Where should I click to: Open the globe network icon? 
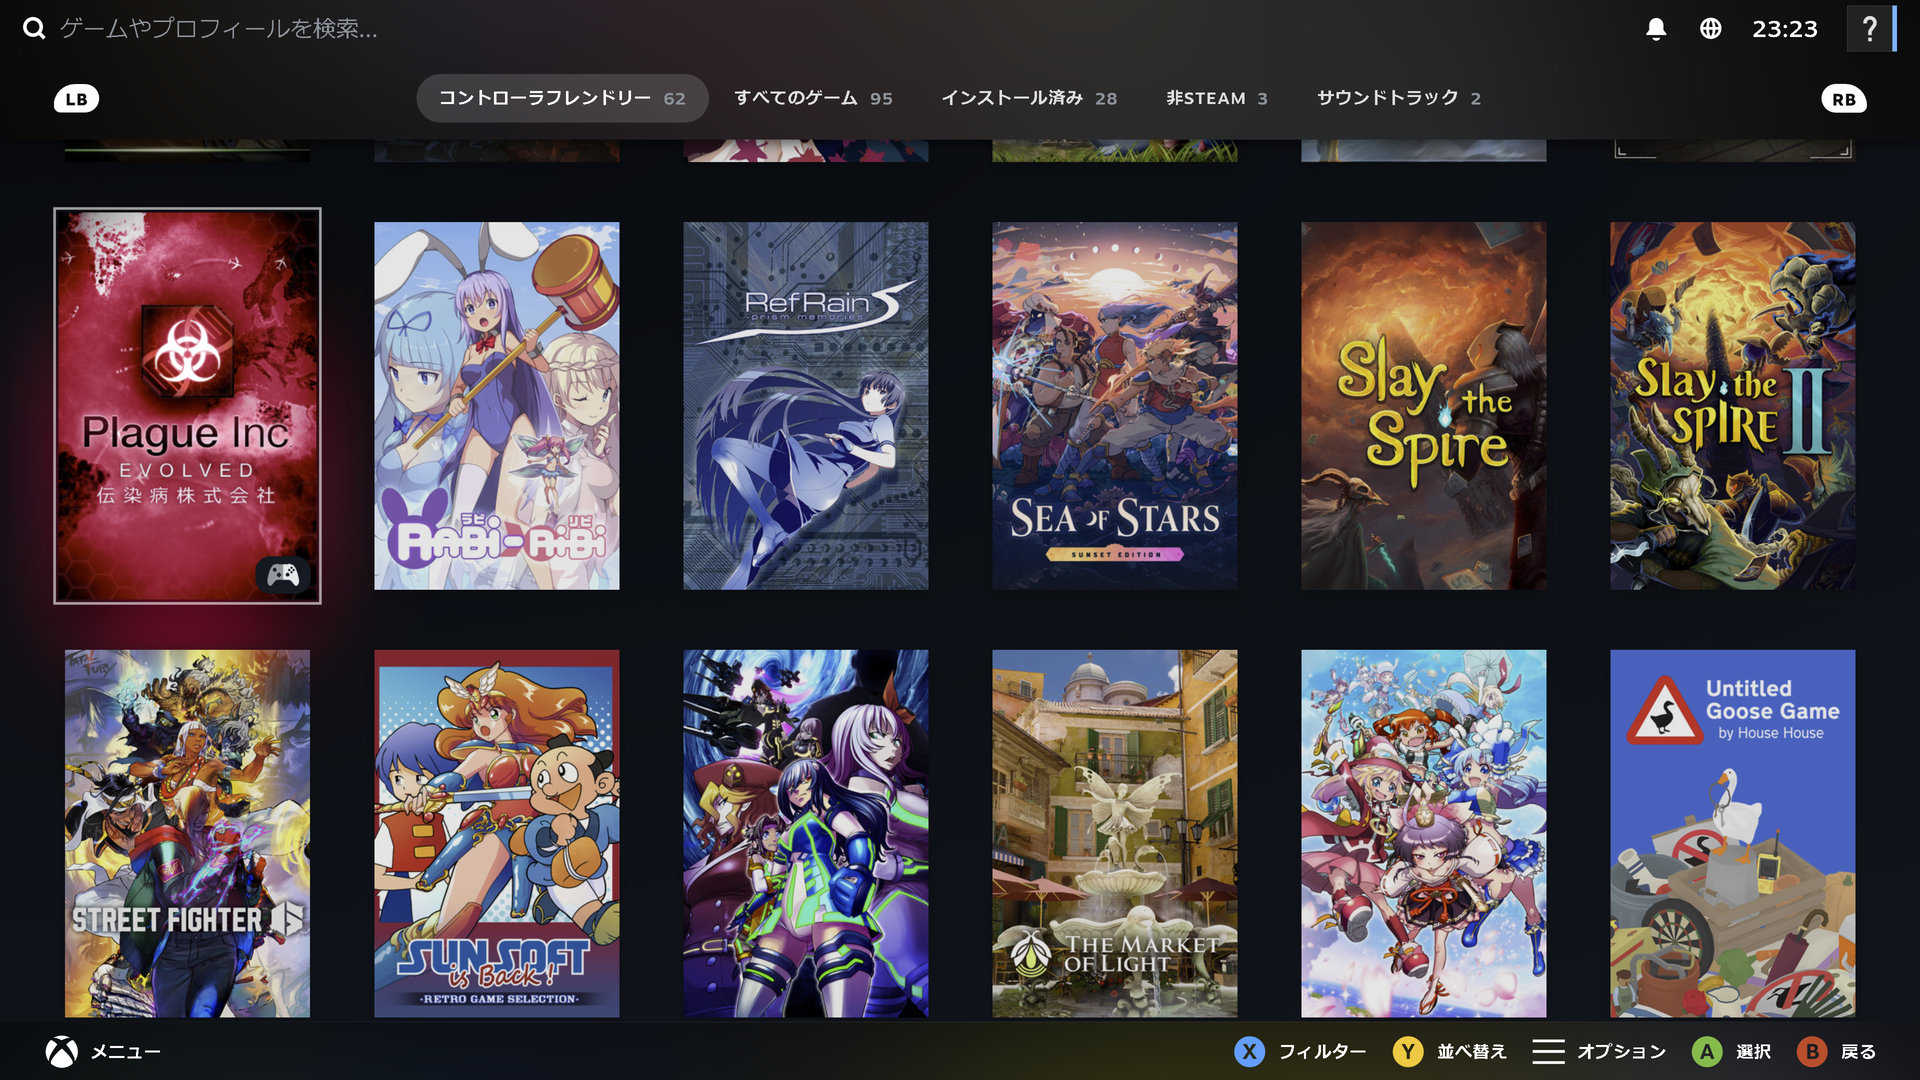1711,29
